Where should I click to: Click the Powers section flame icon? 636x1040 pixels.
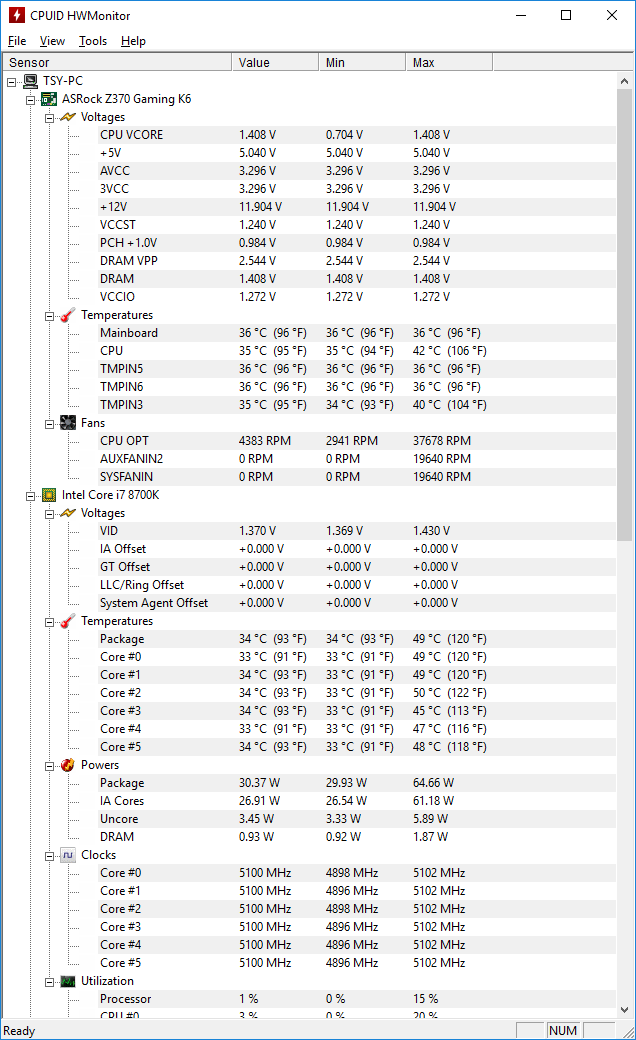coord(68,765)
